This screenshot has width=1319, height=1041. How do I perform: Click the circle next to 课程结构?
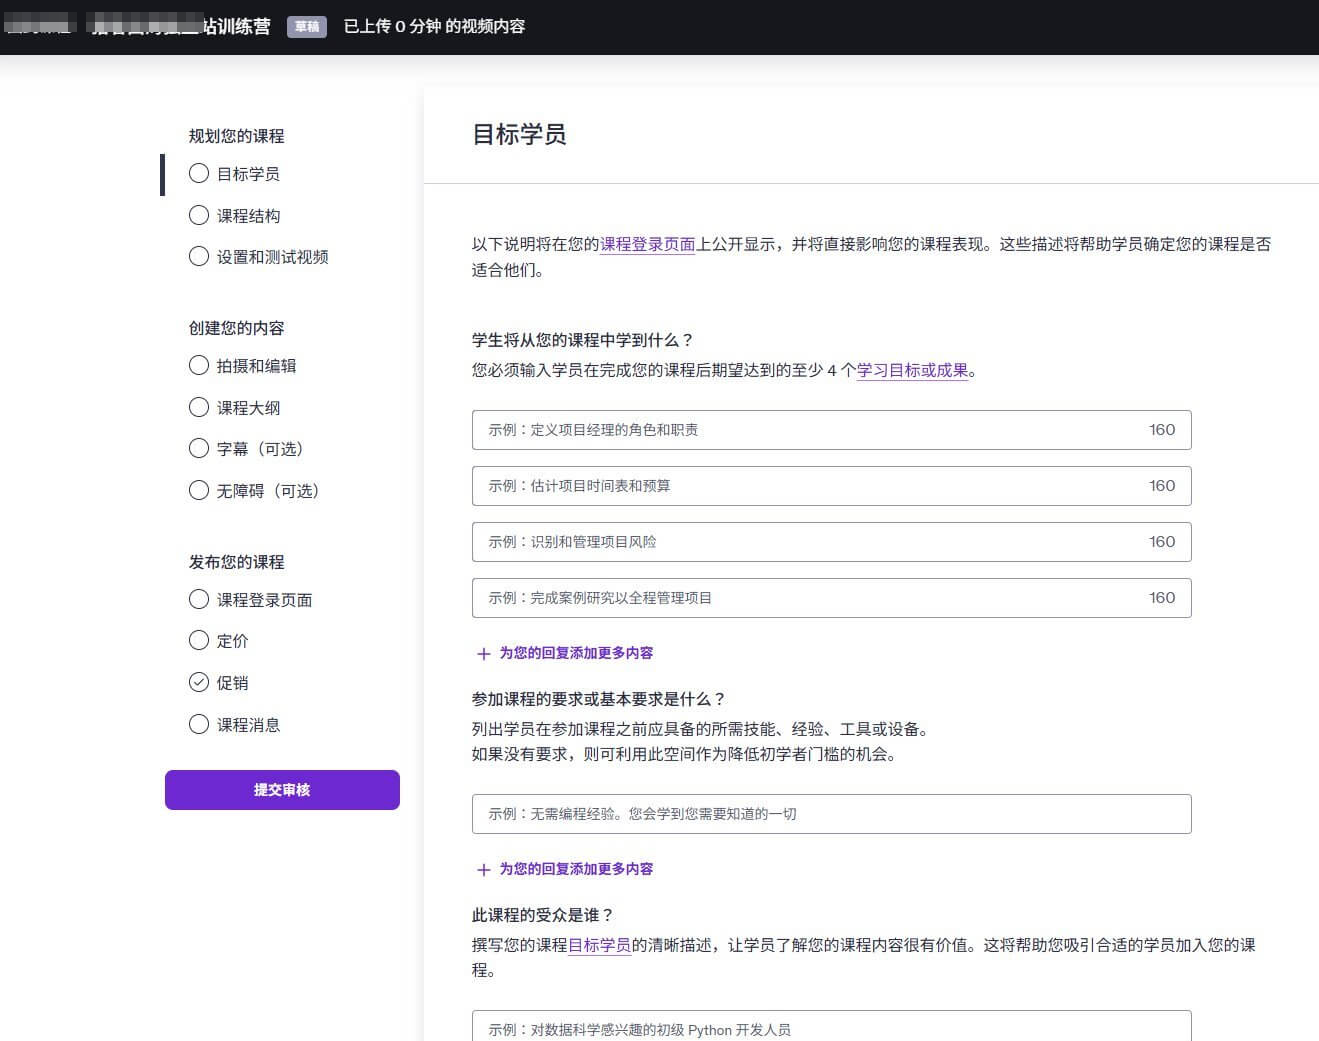point(199,215)
